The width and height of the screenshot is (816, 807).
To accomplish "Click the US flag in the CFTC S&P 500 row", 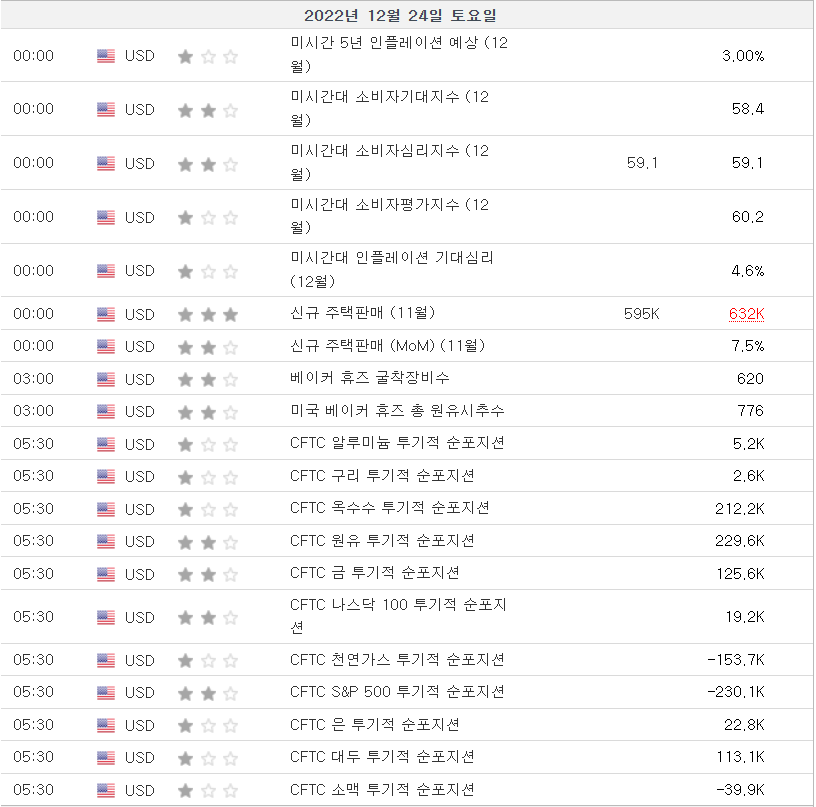I will pos(106,692).
